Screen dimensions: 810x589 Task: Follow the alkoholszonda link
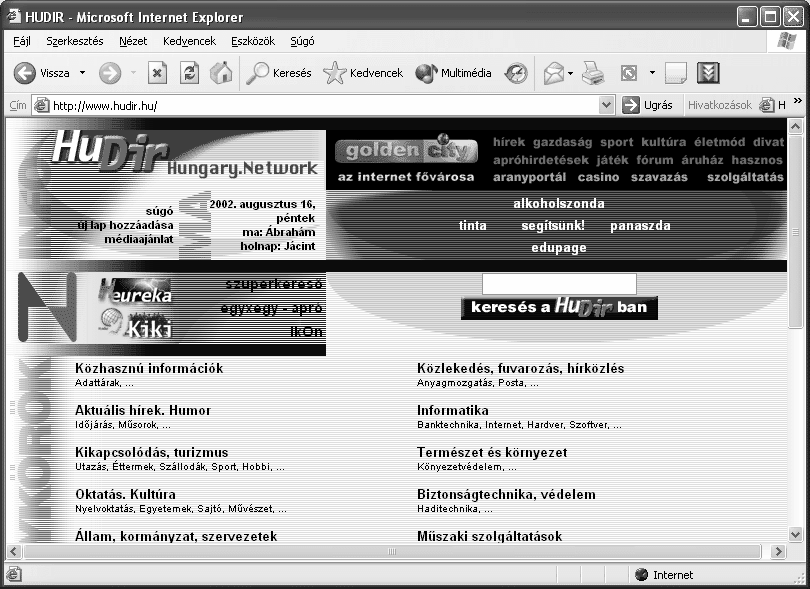pos(558,204)
